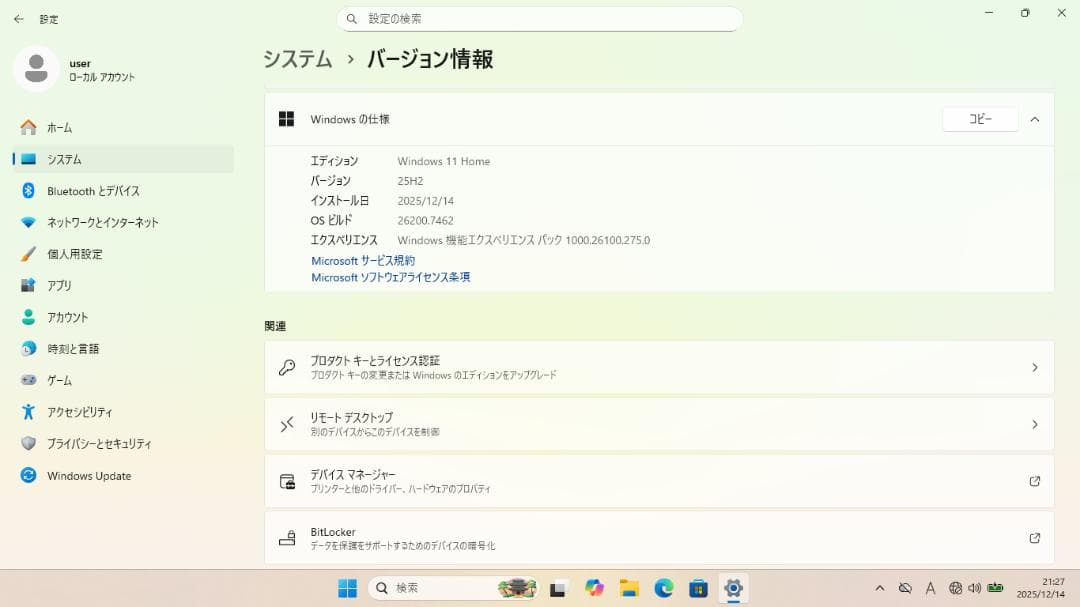Click the settings search field
This screenshot has width=1080, height=607.
(x=540, y=18)
